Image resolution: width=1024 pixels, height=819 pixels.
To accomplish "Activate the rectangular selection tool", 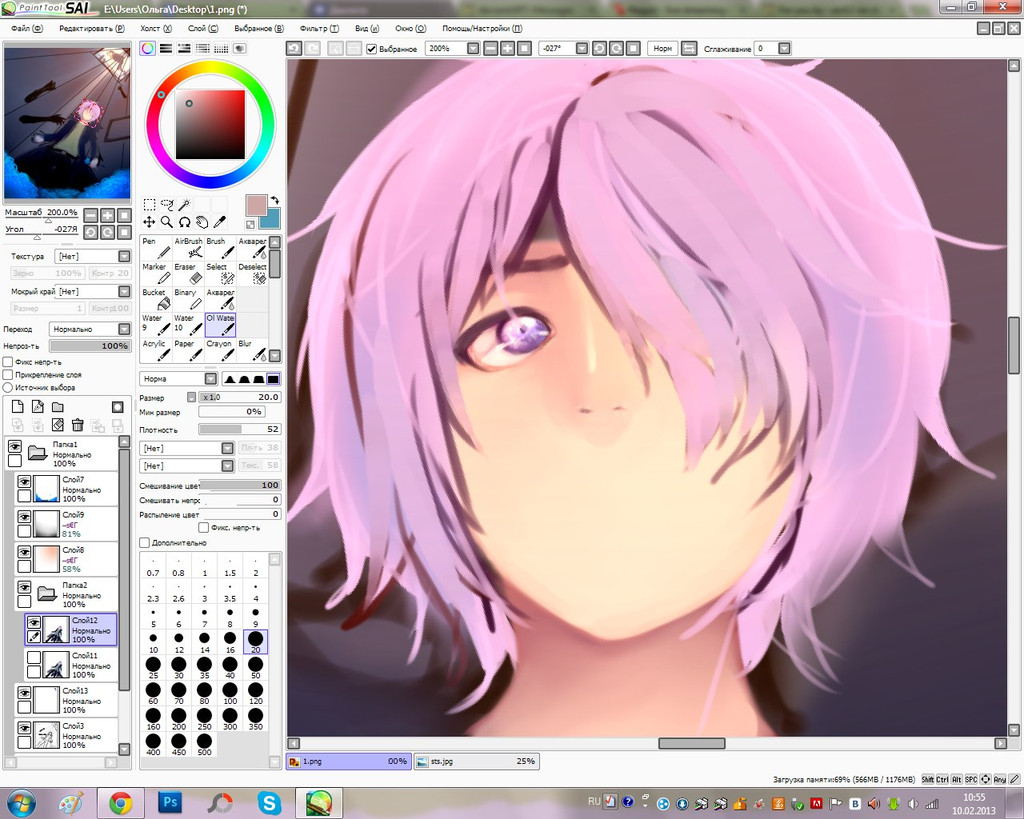I will point(150,204).
